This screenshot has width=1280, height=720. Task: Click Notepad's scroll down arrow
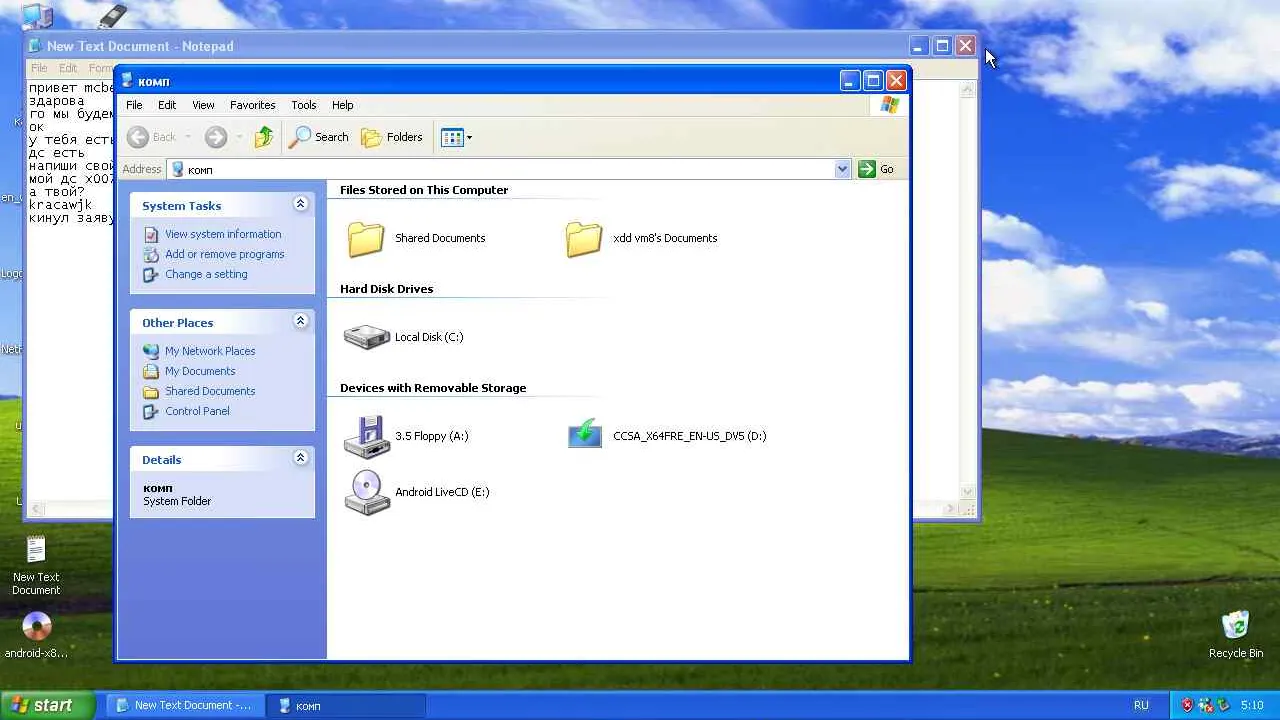(967, 491)
